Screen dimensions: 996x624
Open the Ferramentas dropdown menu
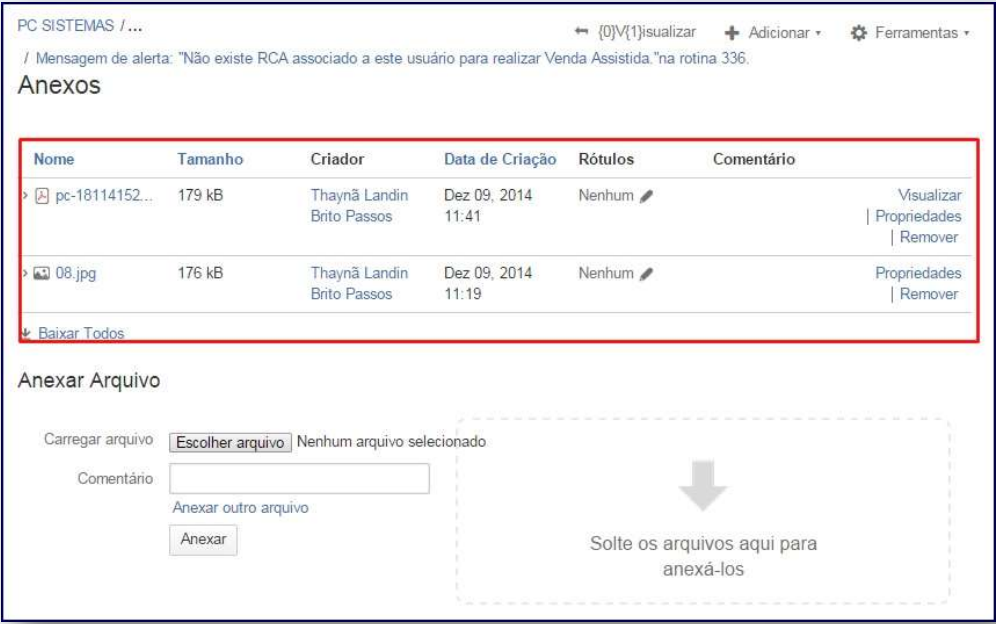click(x=910, y=33)
